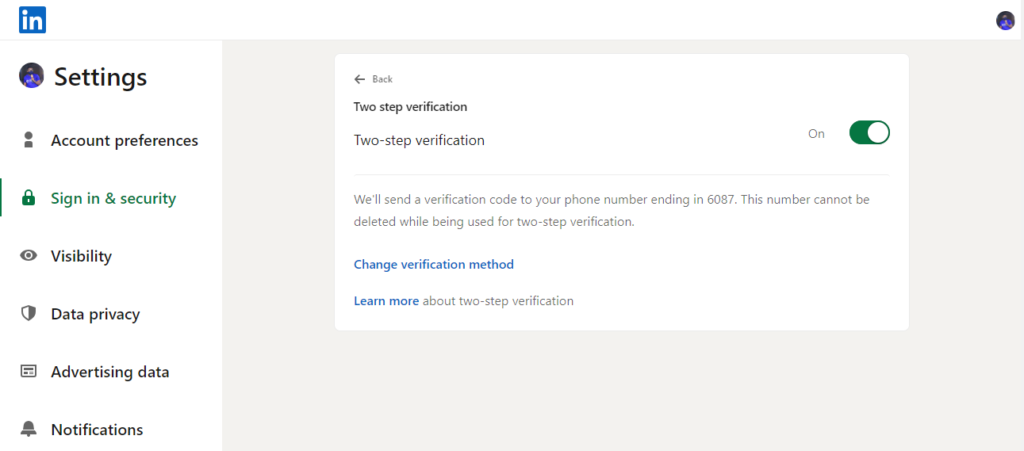This screenshot has height=451, width=1024.
Task: Select the profile picture beside Settings heading
Action: tap(31, 76)
